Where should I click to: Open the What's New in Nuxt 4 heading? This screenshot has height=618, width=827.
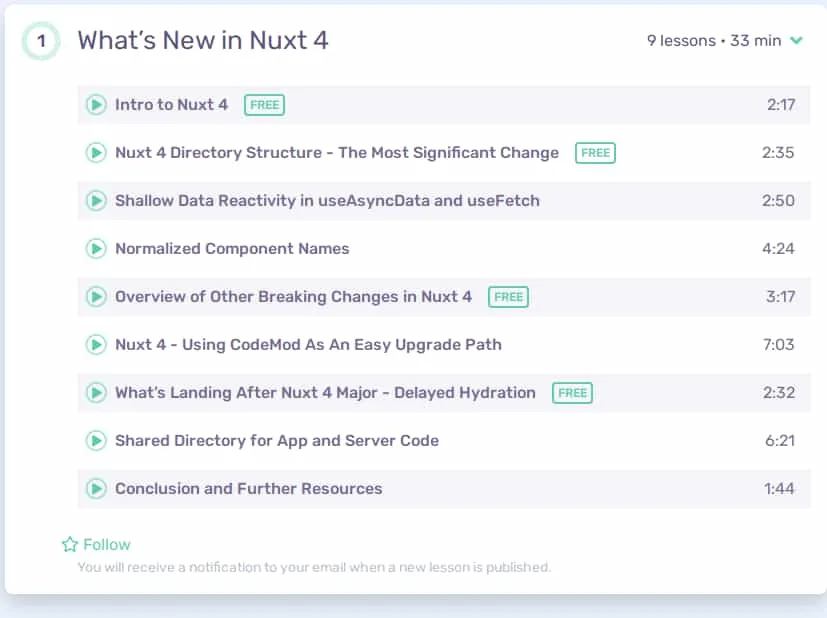pos(203,41)
